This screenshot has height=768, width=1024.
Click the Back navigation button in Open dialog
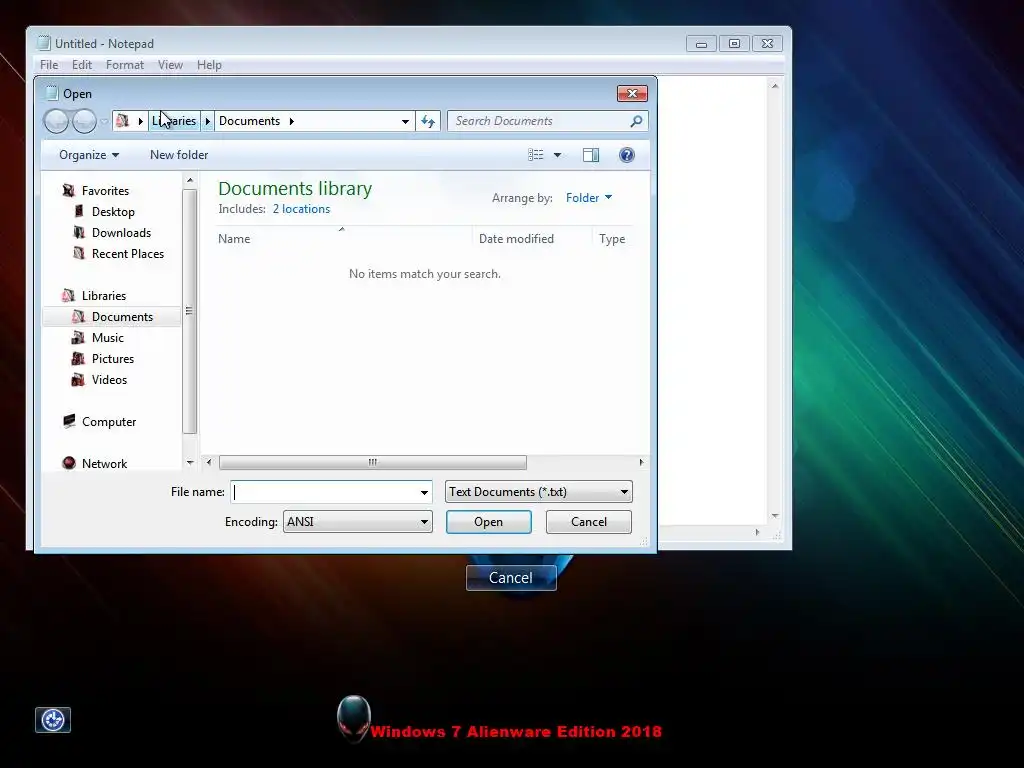click(56, 121)
